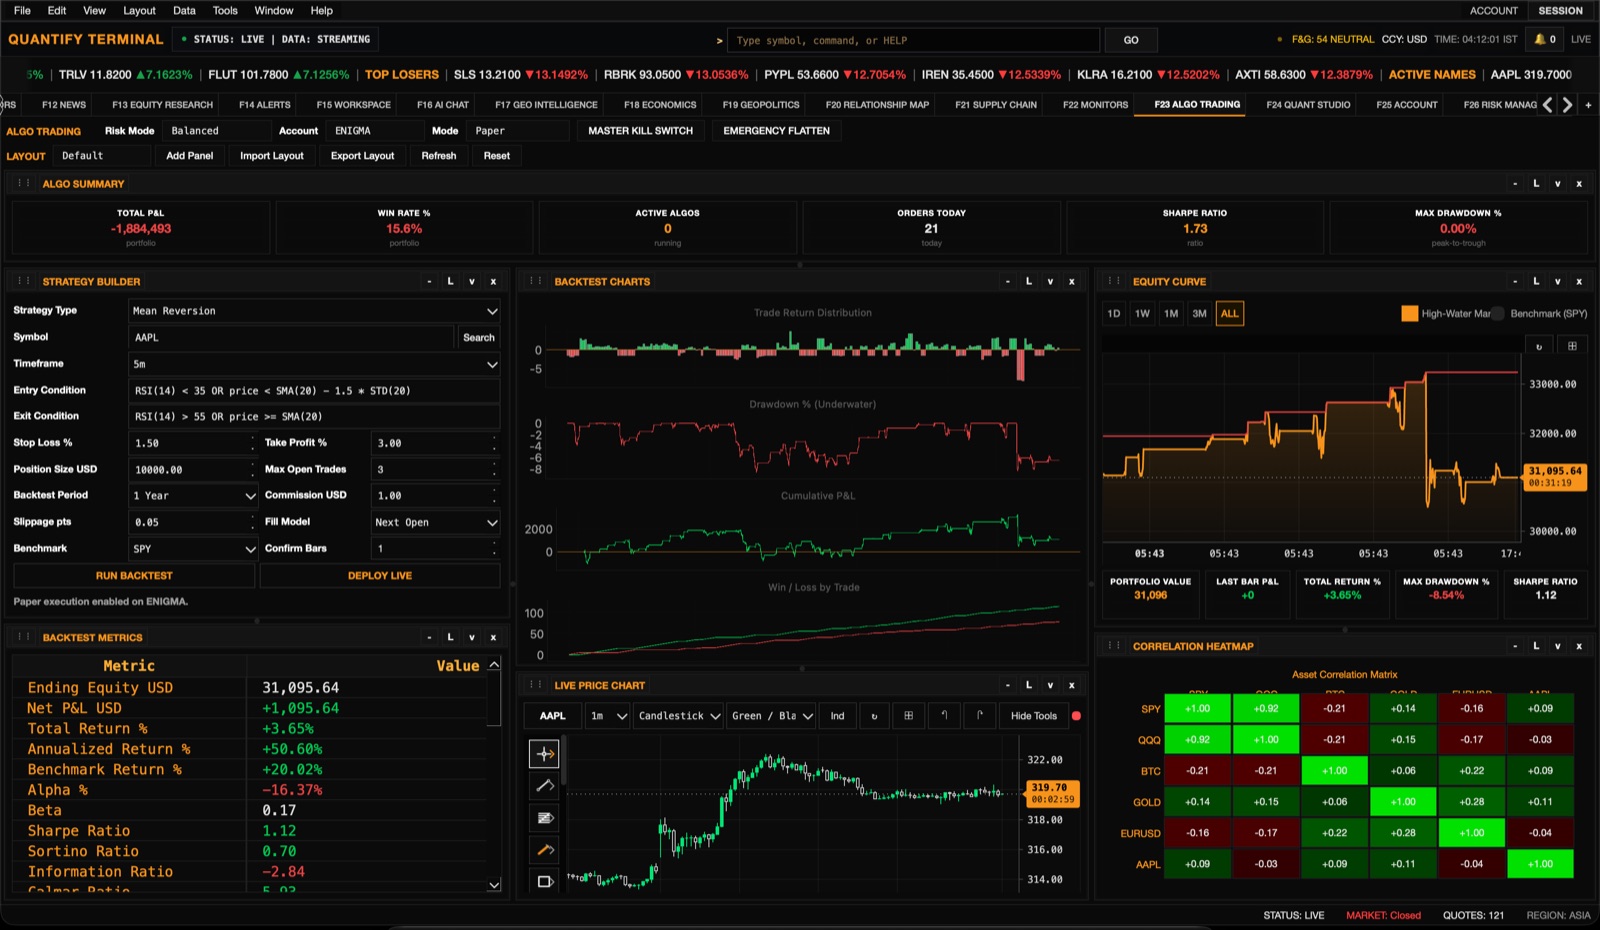Viewport: 1600px width, 930px height.
Task: Switch to the F12 NEWS tab
Action: pos(64,104)
